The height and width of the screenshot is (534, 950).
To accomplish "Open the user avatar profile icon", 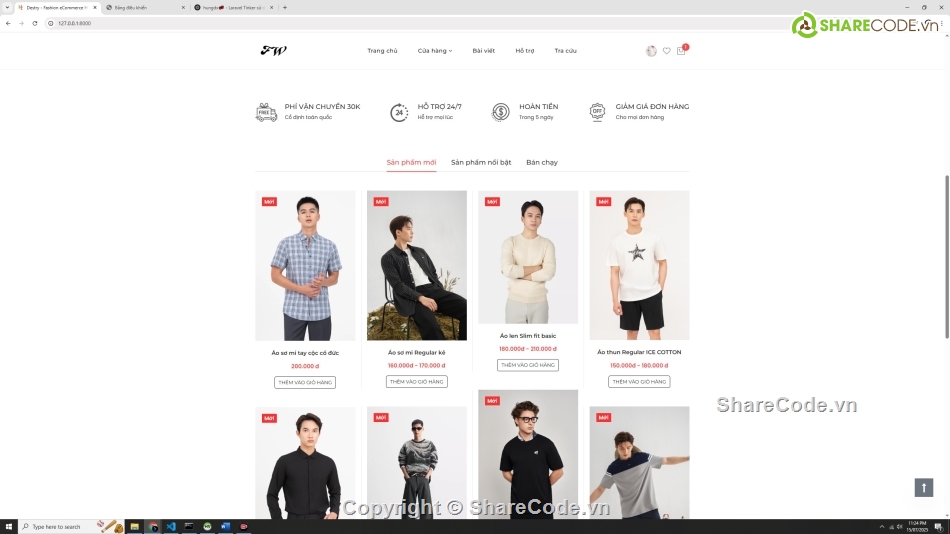I will 651,51.
